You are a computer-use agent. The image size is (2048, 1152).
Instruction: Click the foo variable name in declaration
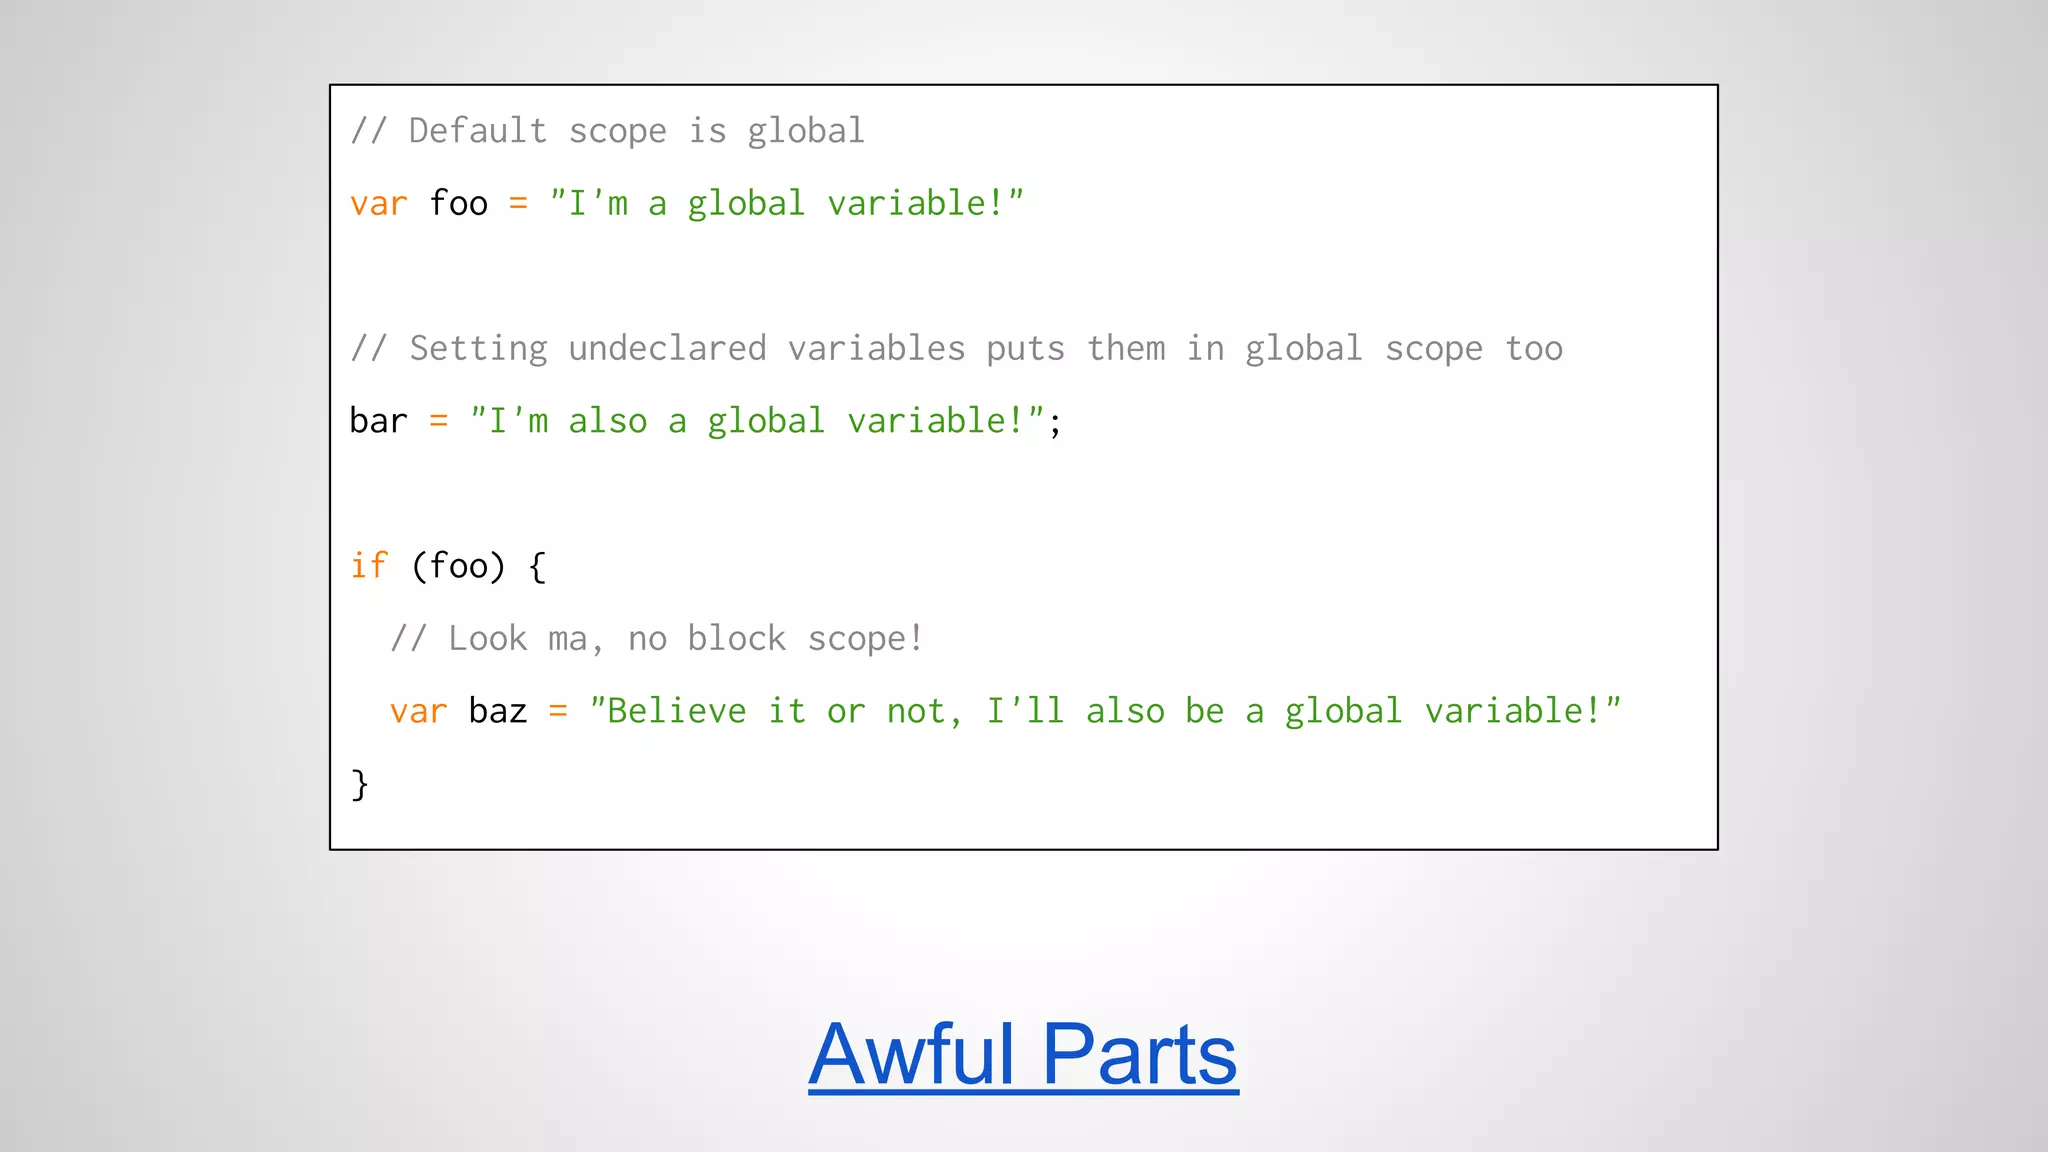coord(458,204)
